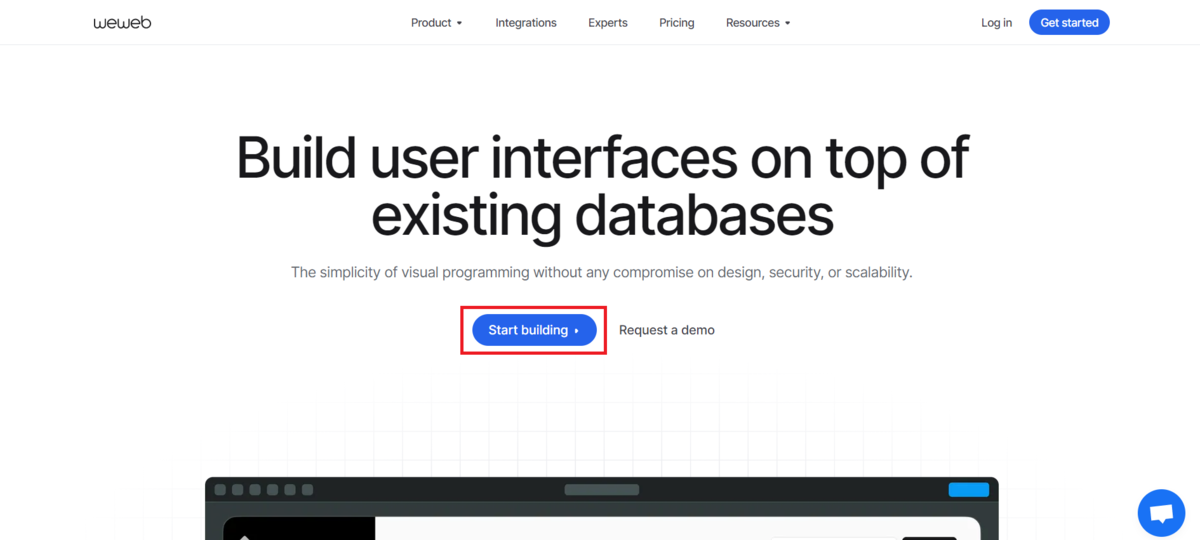Click the editor preview's blue button
1200x540 pixels.
pyautogui.click(x=968, y=489)
